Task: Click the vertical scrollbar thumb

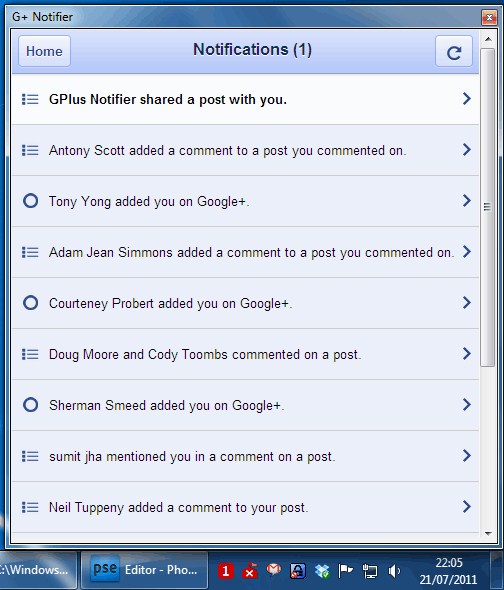Action: point(487,207)
